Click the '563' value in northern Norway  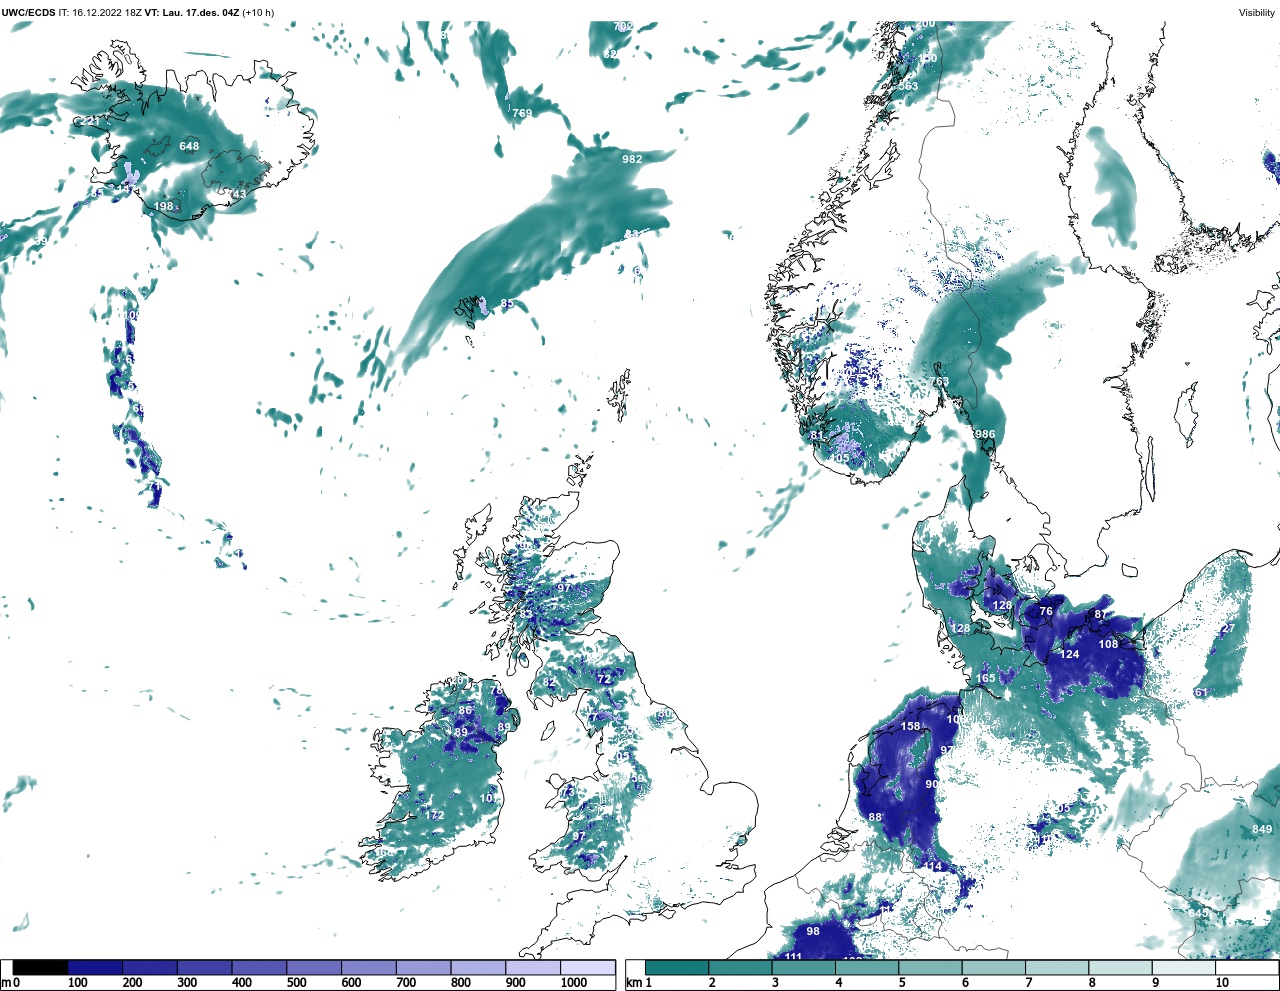click(908, 87)
